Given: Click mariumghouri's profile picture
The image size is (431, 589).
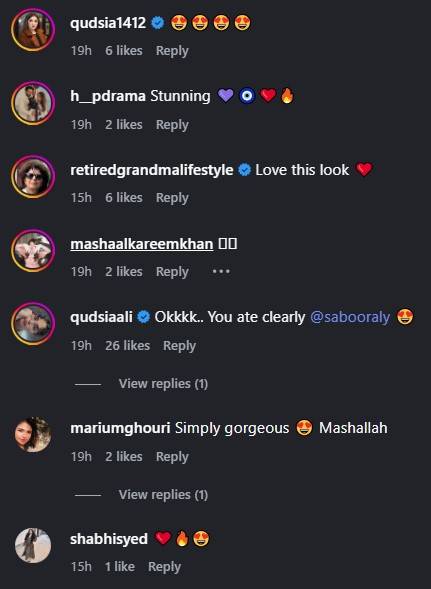Looking at the screenshot, I should (33, 434).
